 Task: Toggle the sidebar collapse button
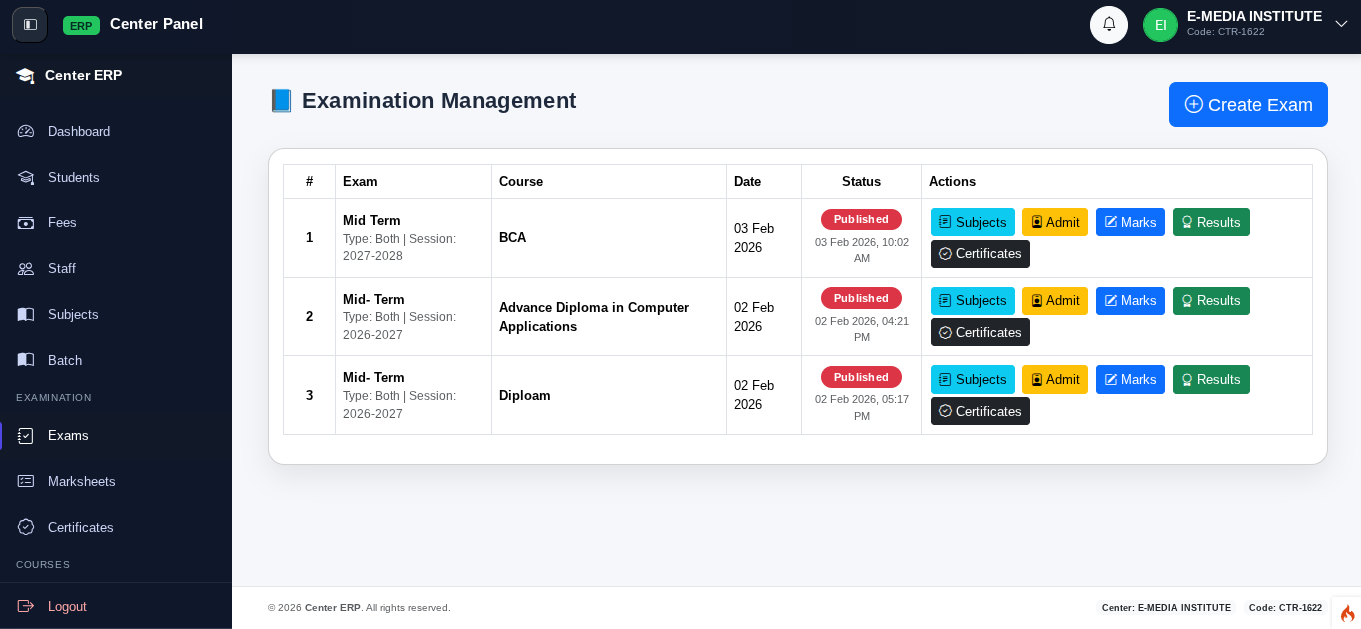click(x=30, y=24)
